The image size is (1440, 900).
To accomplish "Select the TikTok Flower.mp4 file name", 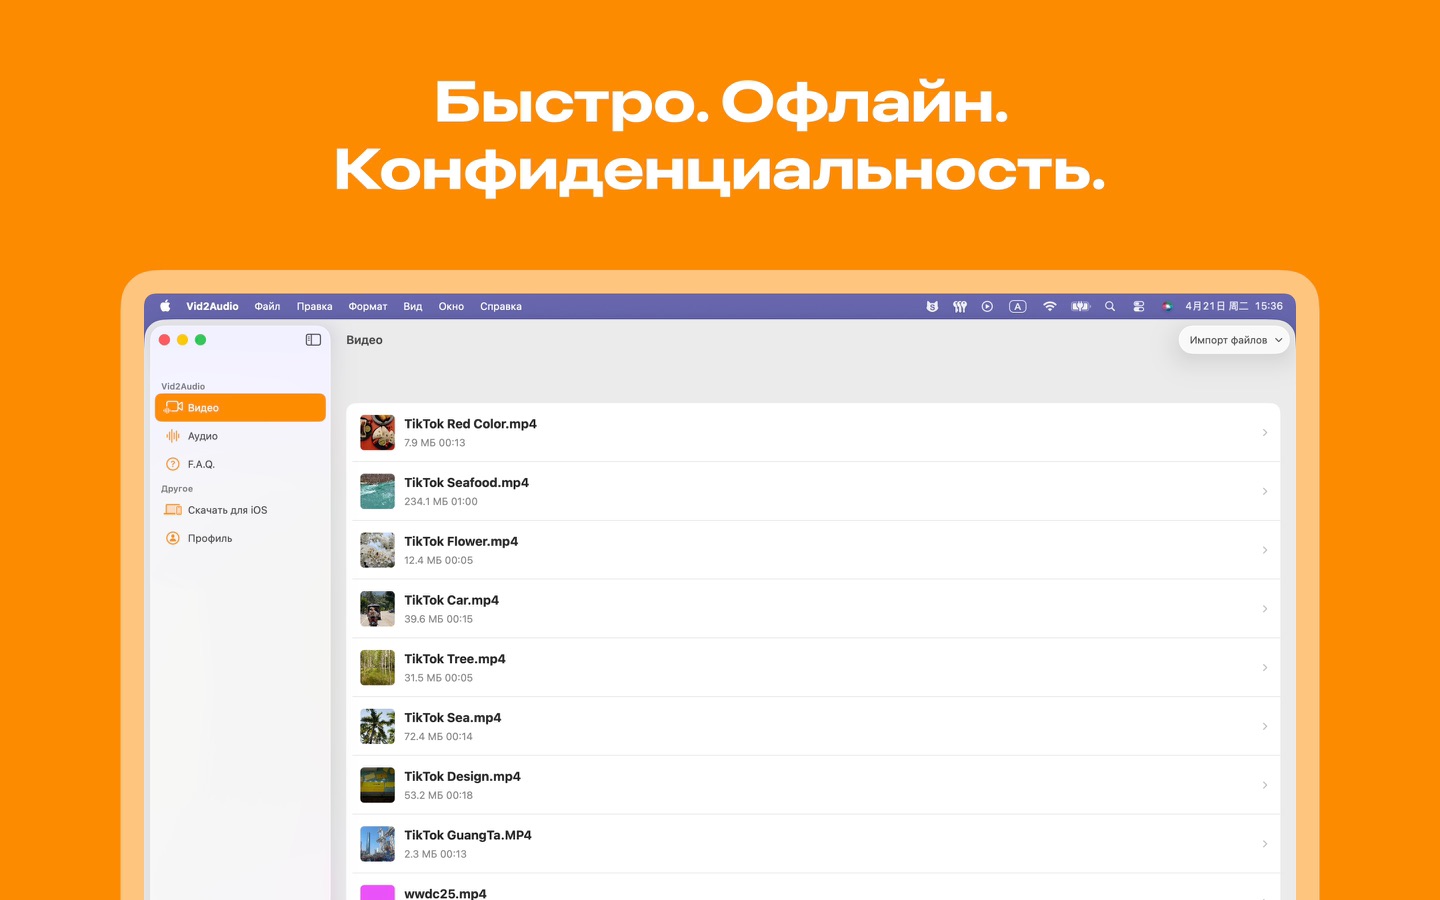I will point(461,542).
